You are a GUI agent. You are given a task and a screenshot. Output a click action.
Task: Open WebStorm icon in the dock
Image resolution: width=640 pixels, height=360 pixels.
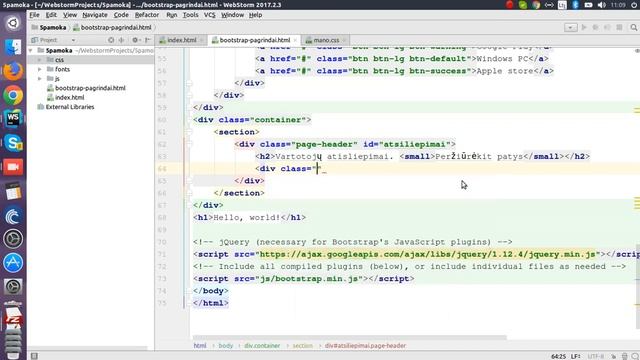coord(13,119)
